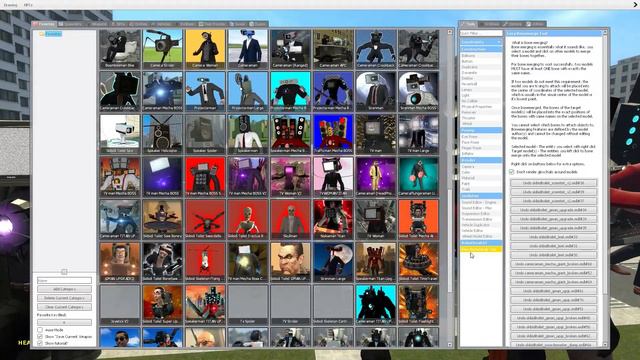This screenshot has height=360, width=640.
Task: Toggle Show "Save Current Weapon" checkbox
Action: (x=40, y=336)
